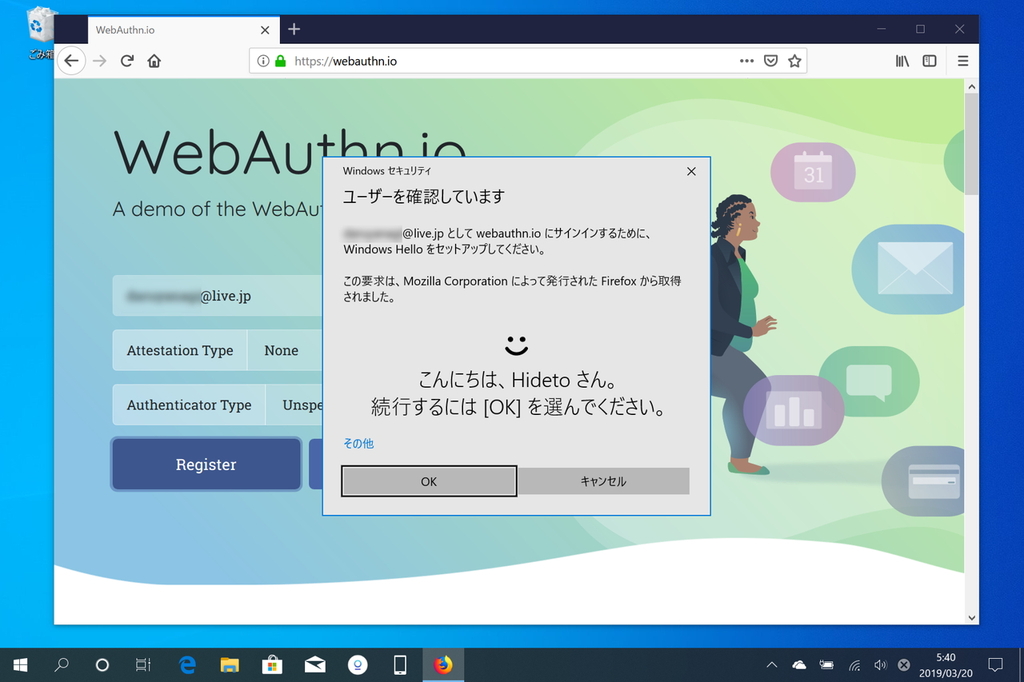Click the volume icon in the system tray
This screenshot has width=1024, height=682.
click(x=881, y=664)
